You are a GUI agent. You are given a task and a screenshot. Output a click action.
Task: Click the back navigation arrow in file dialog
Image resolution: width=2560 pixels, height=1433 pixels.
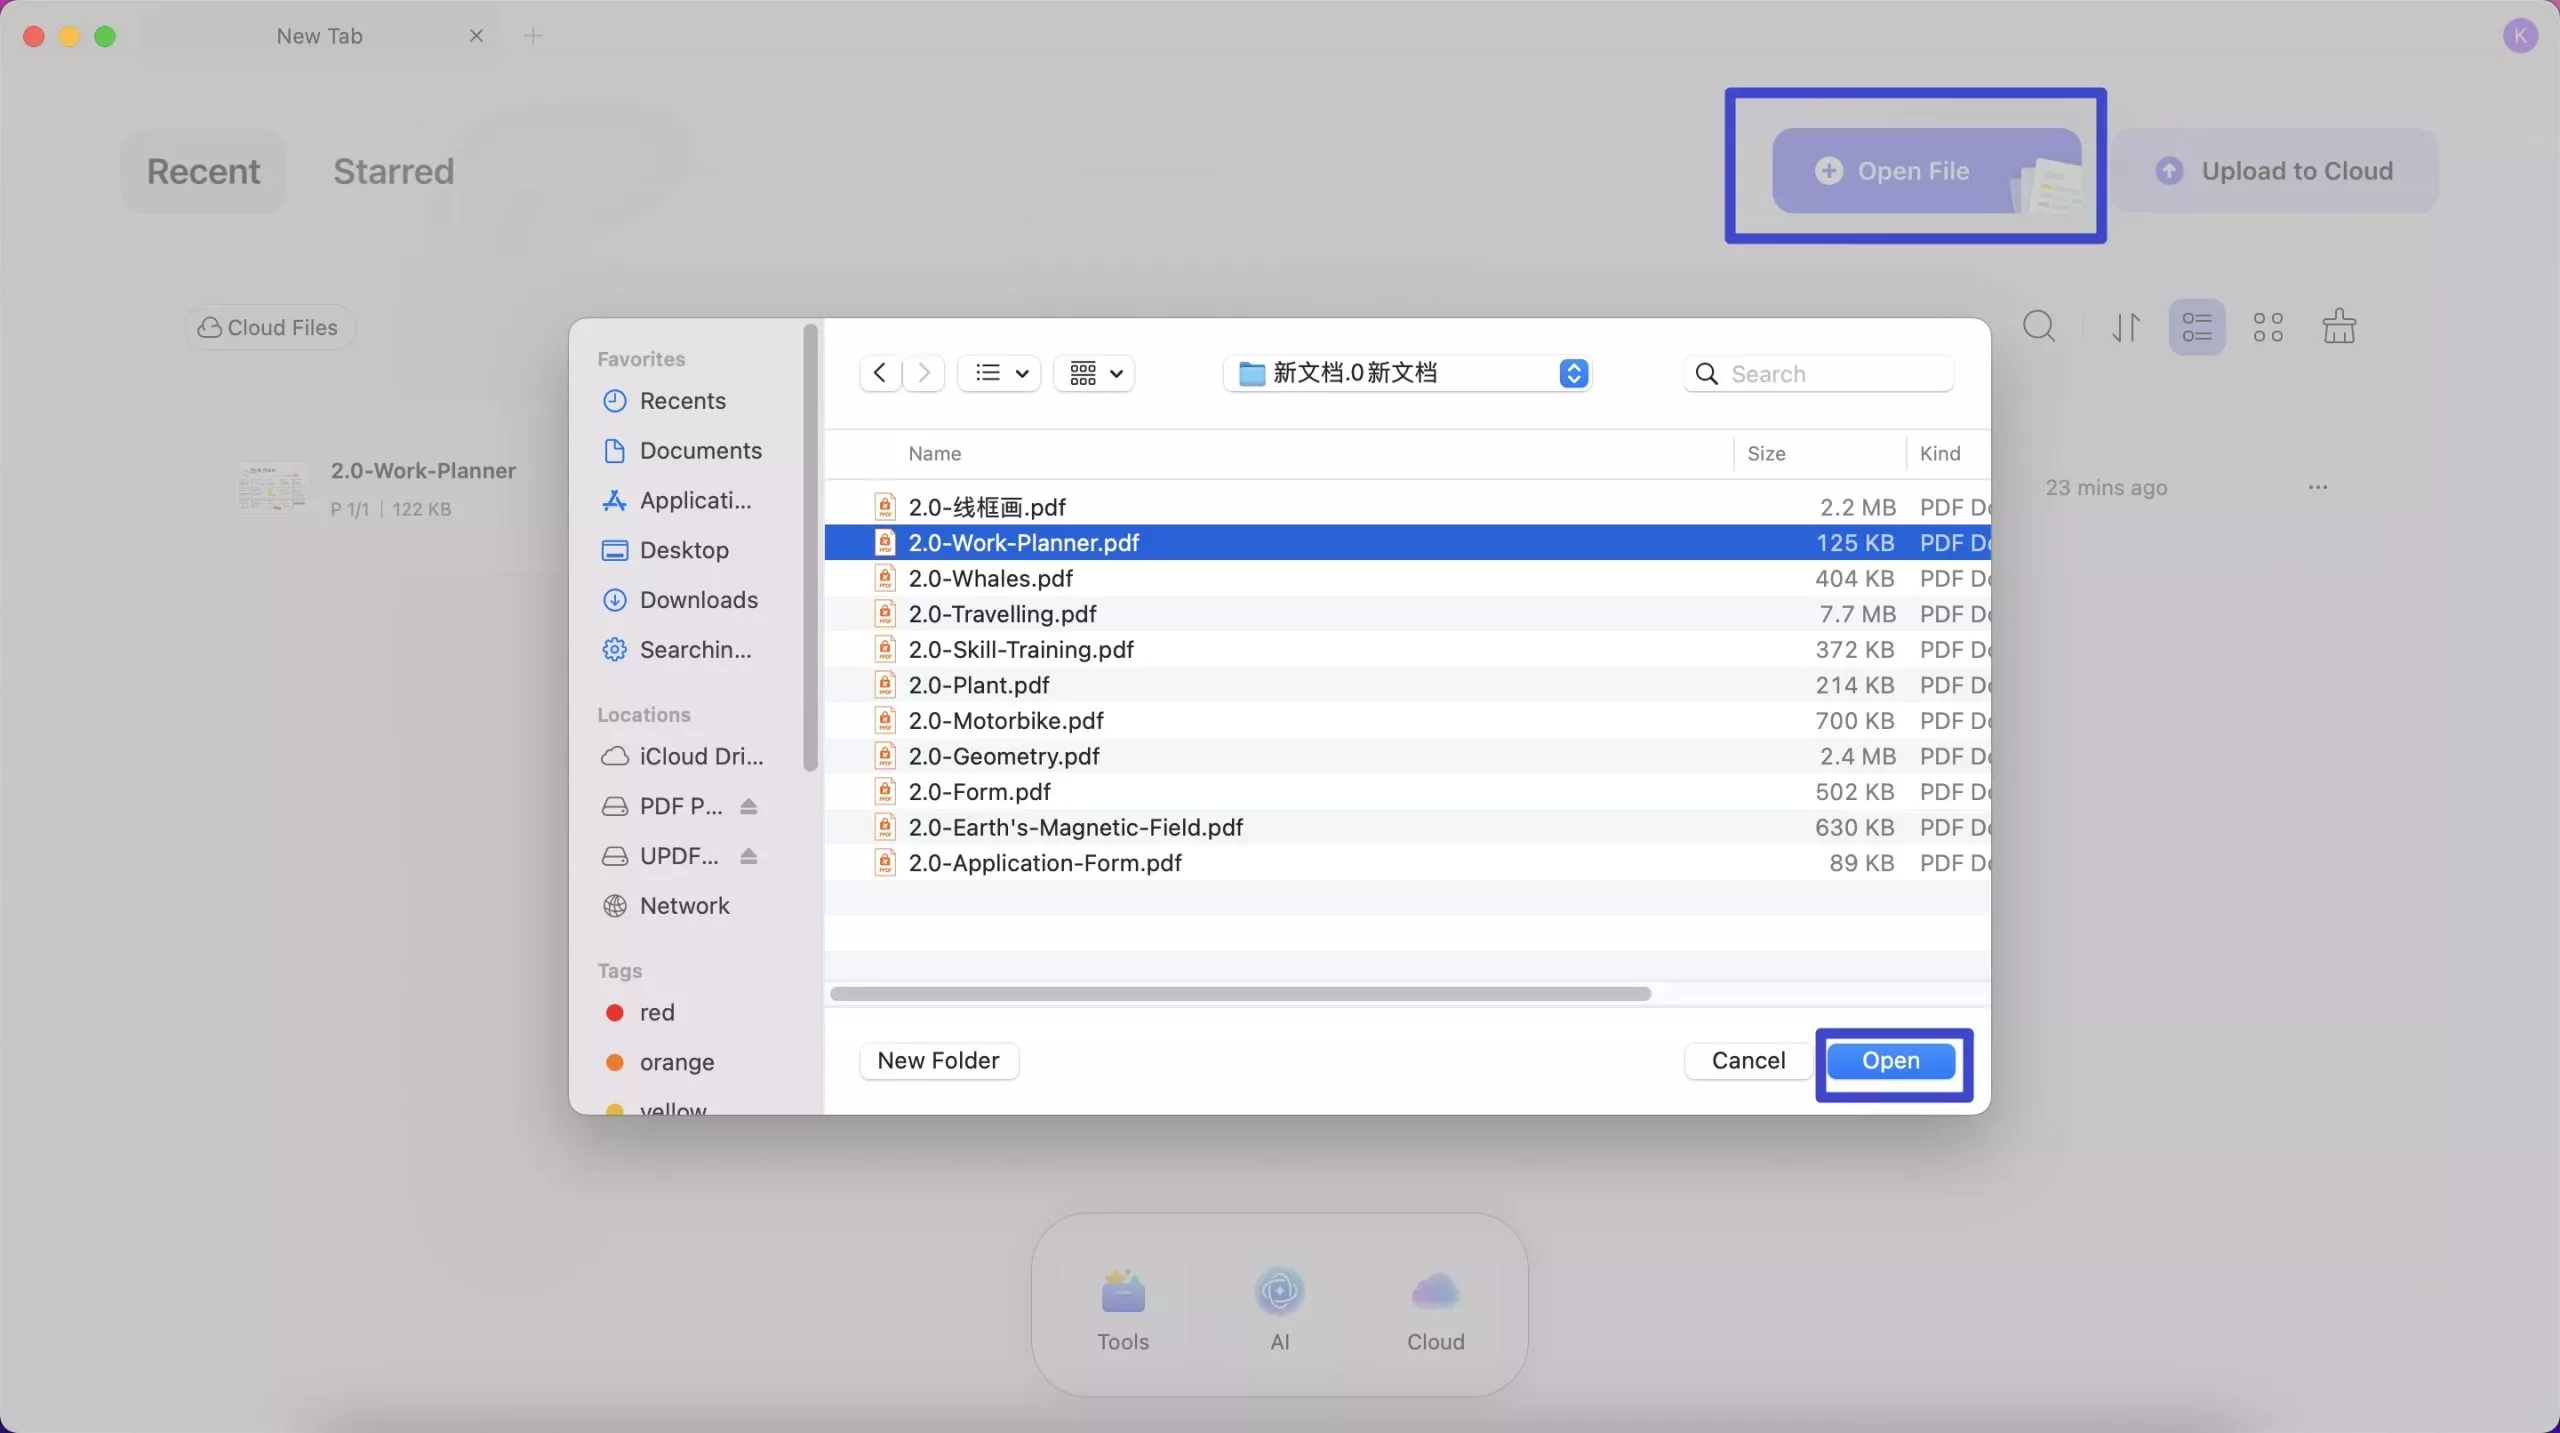click(879, 373)
